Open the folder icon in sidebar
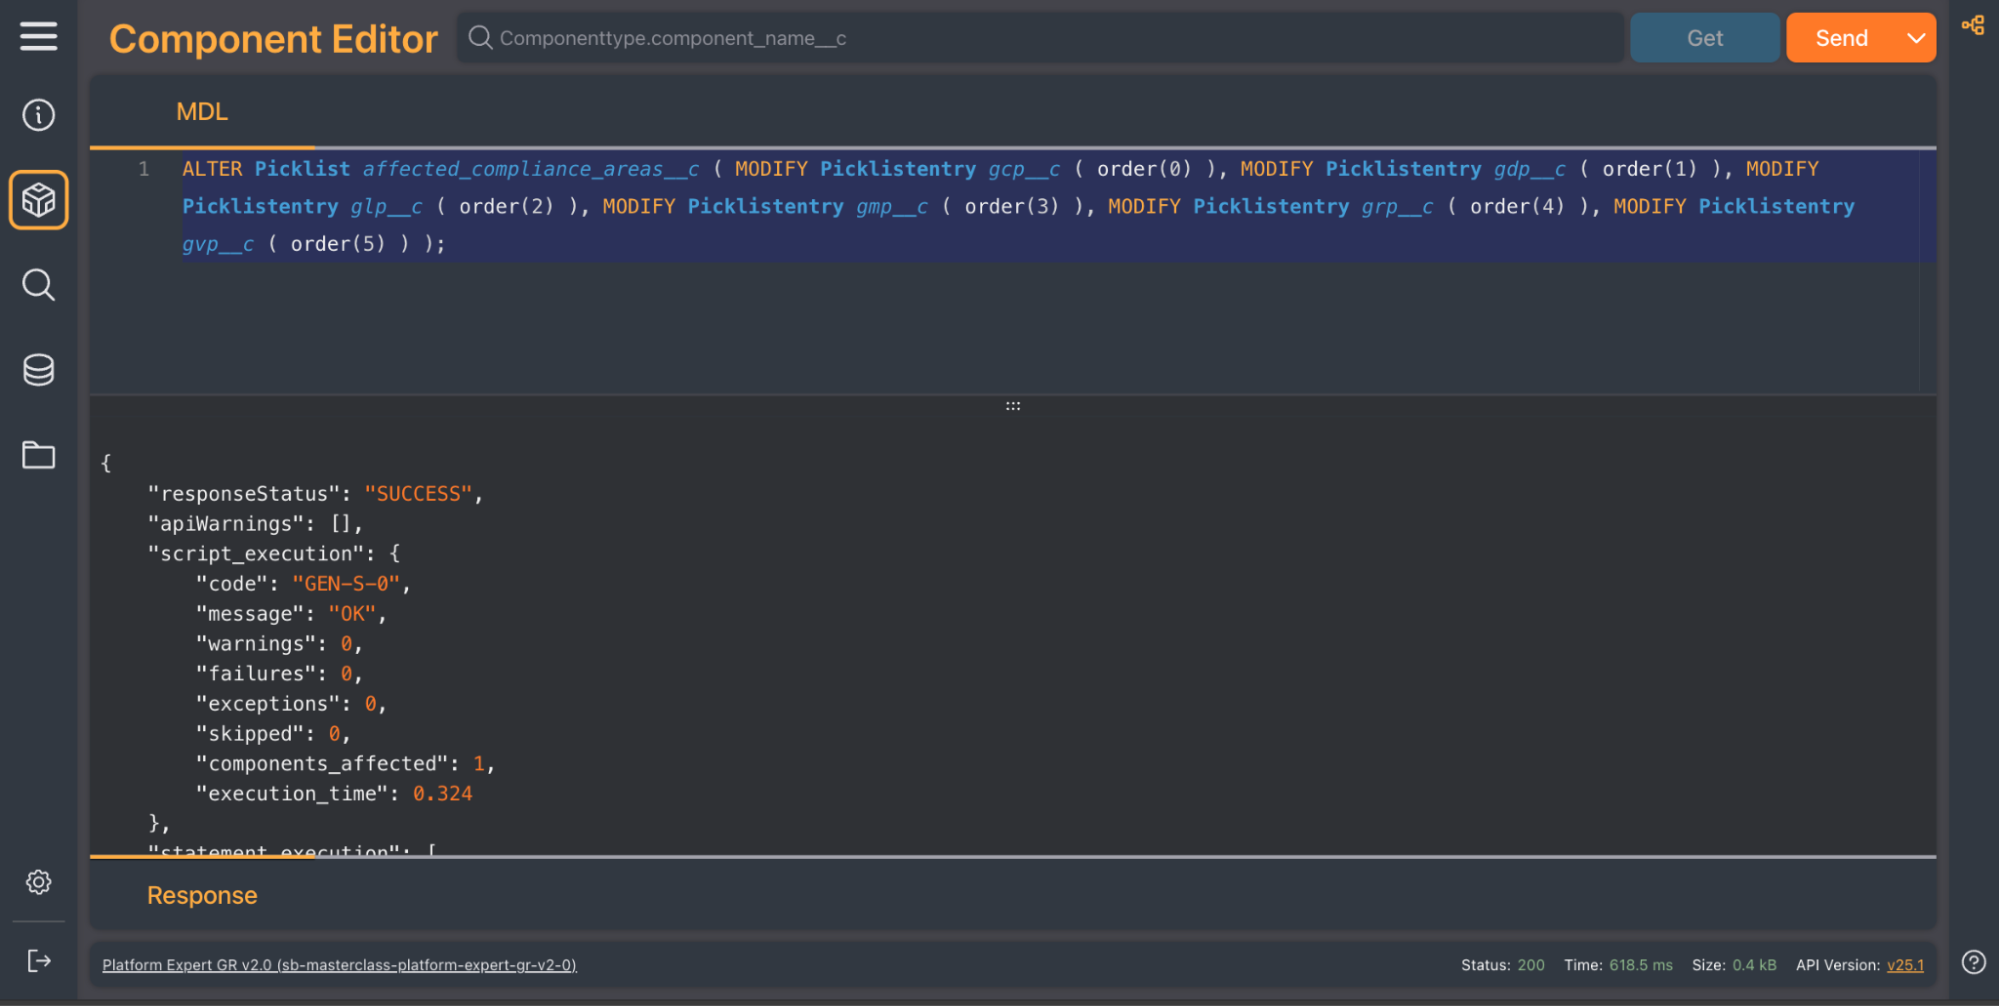 click(x=38, y=455)
